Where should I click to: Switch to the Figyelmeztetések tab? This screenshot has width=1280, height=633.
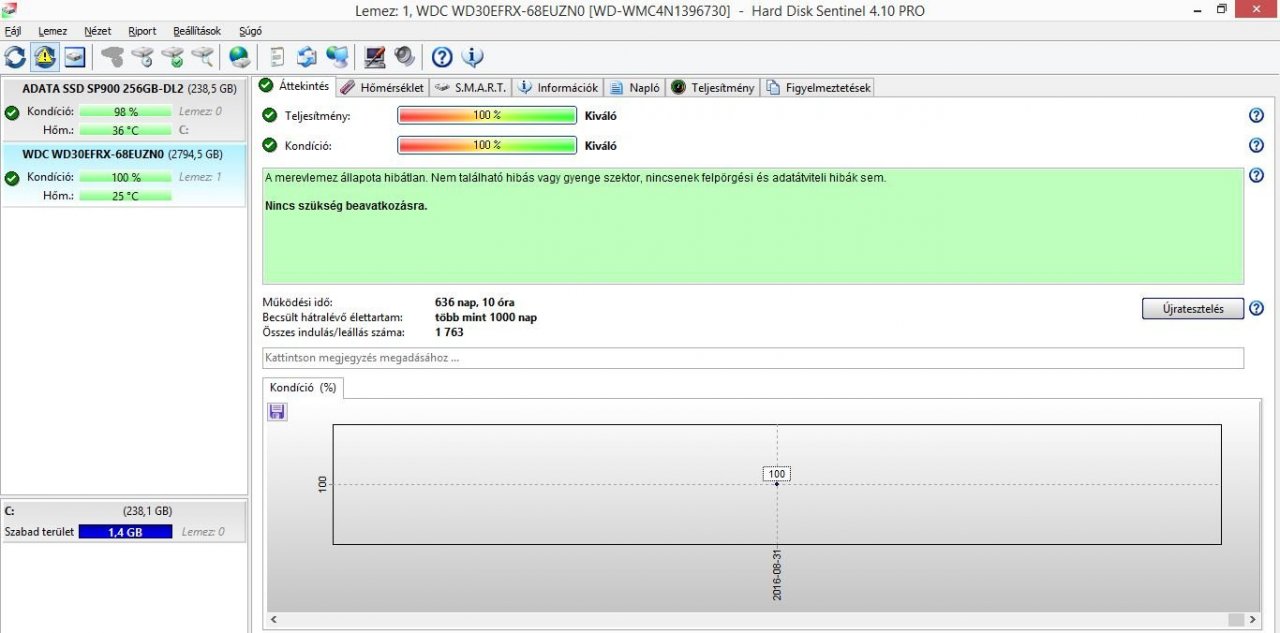point(819,88)
